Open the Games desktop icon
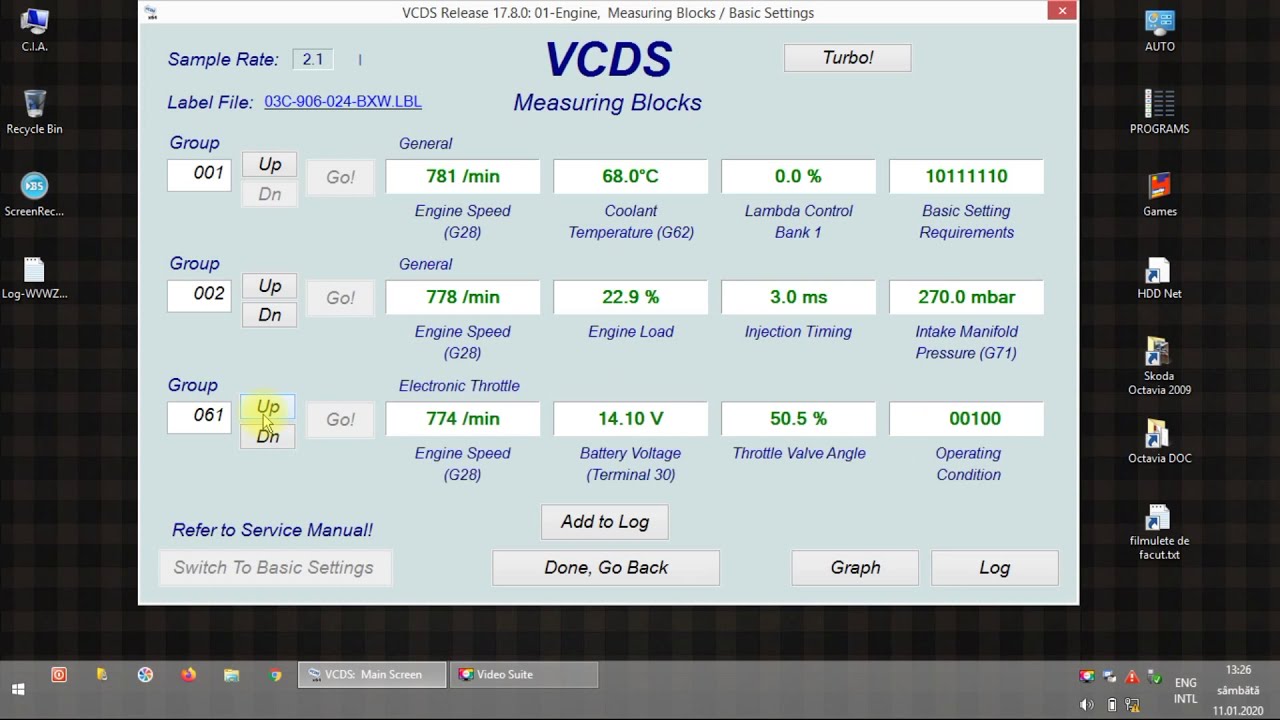The width and height of the screenshot is (1280, 720). click(x=1159, y=195)
